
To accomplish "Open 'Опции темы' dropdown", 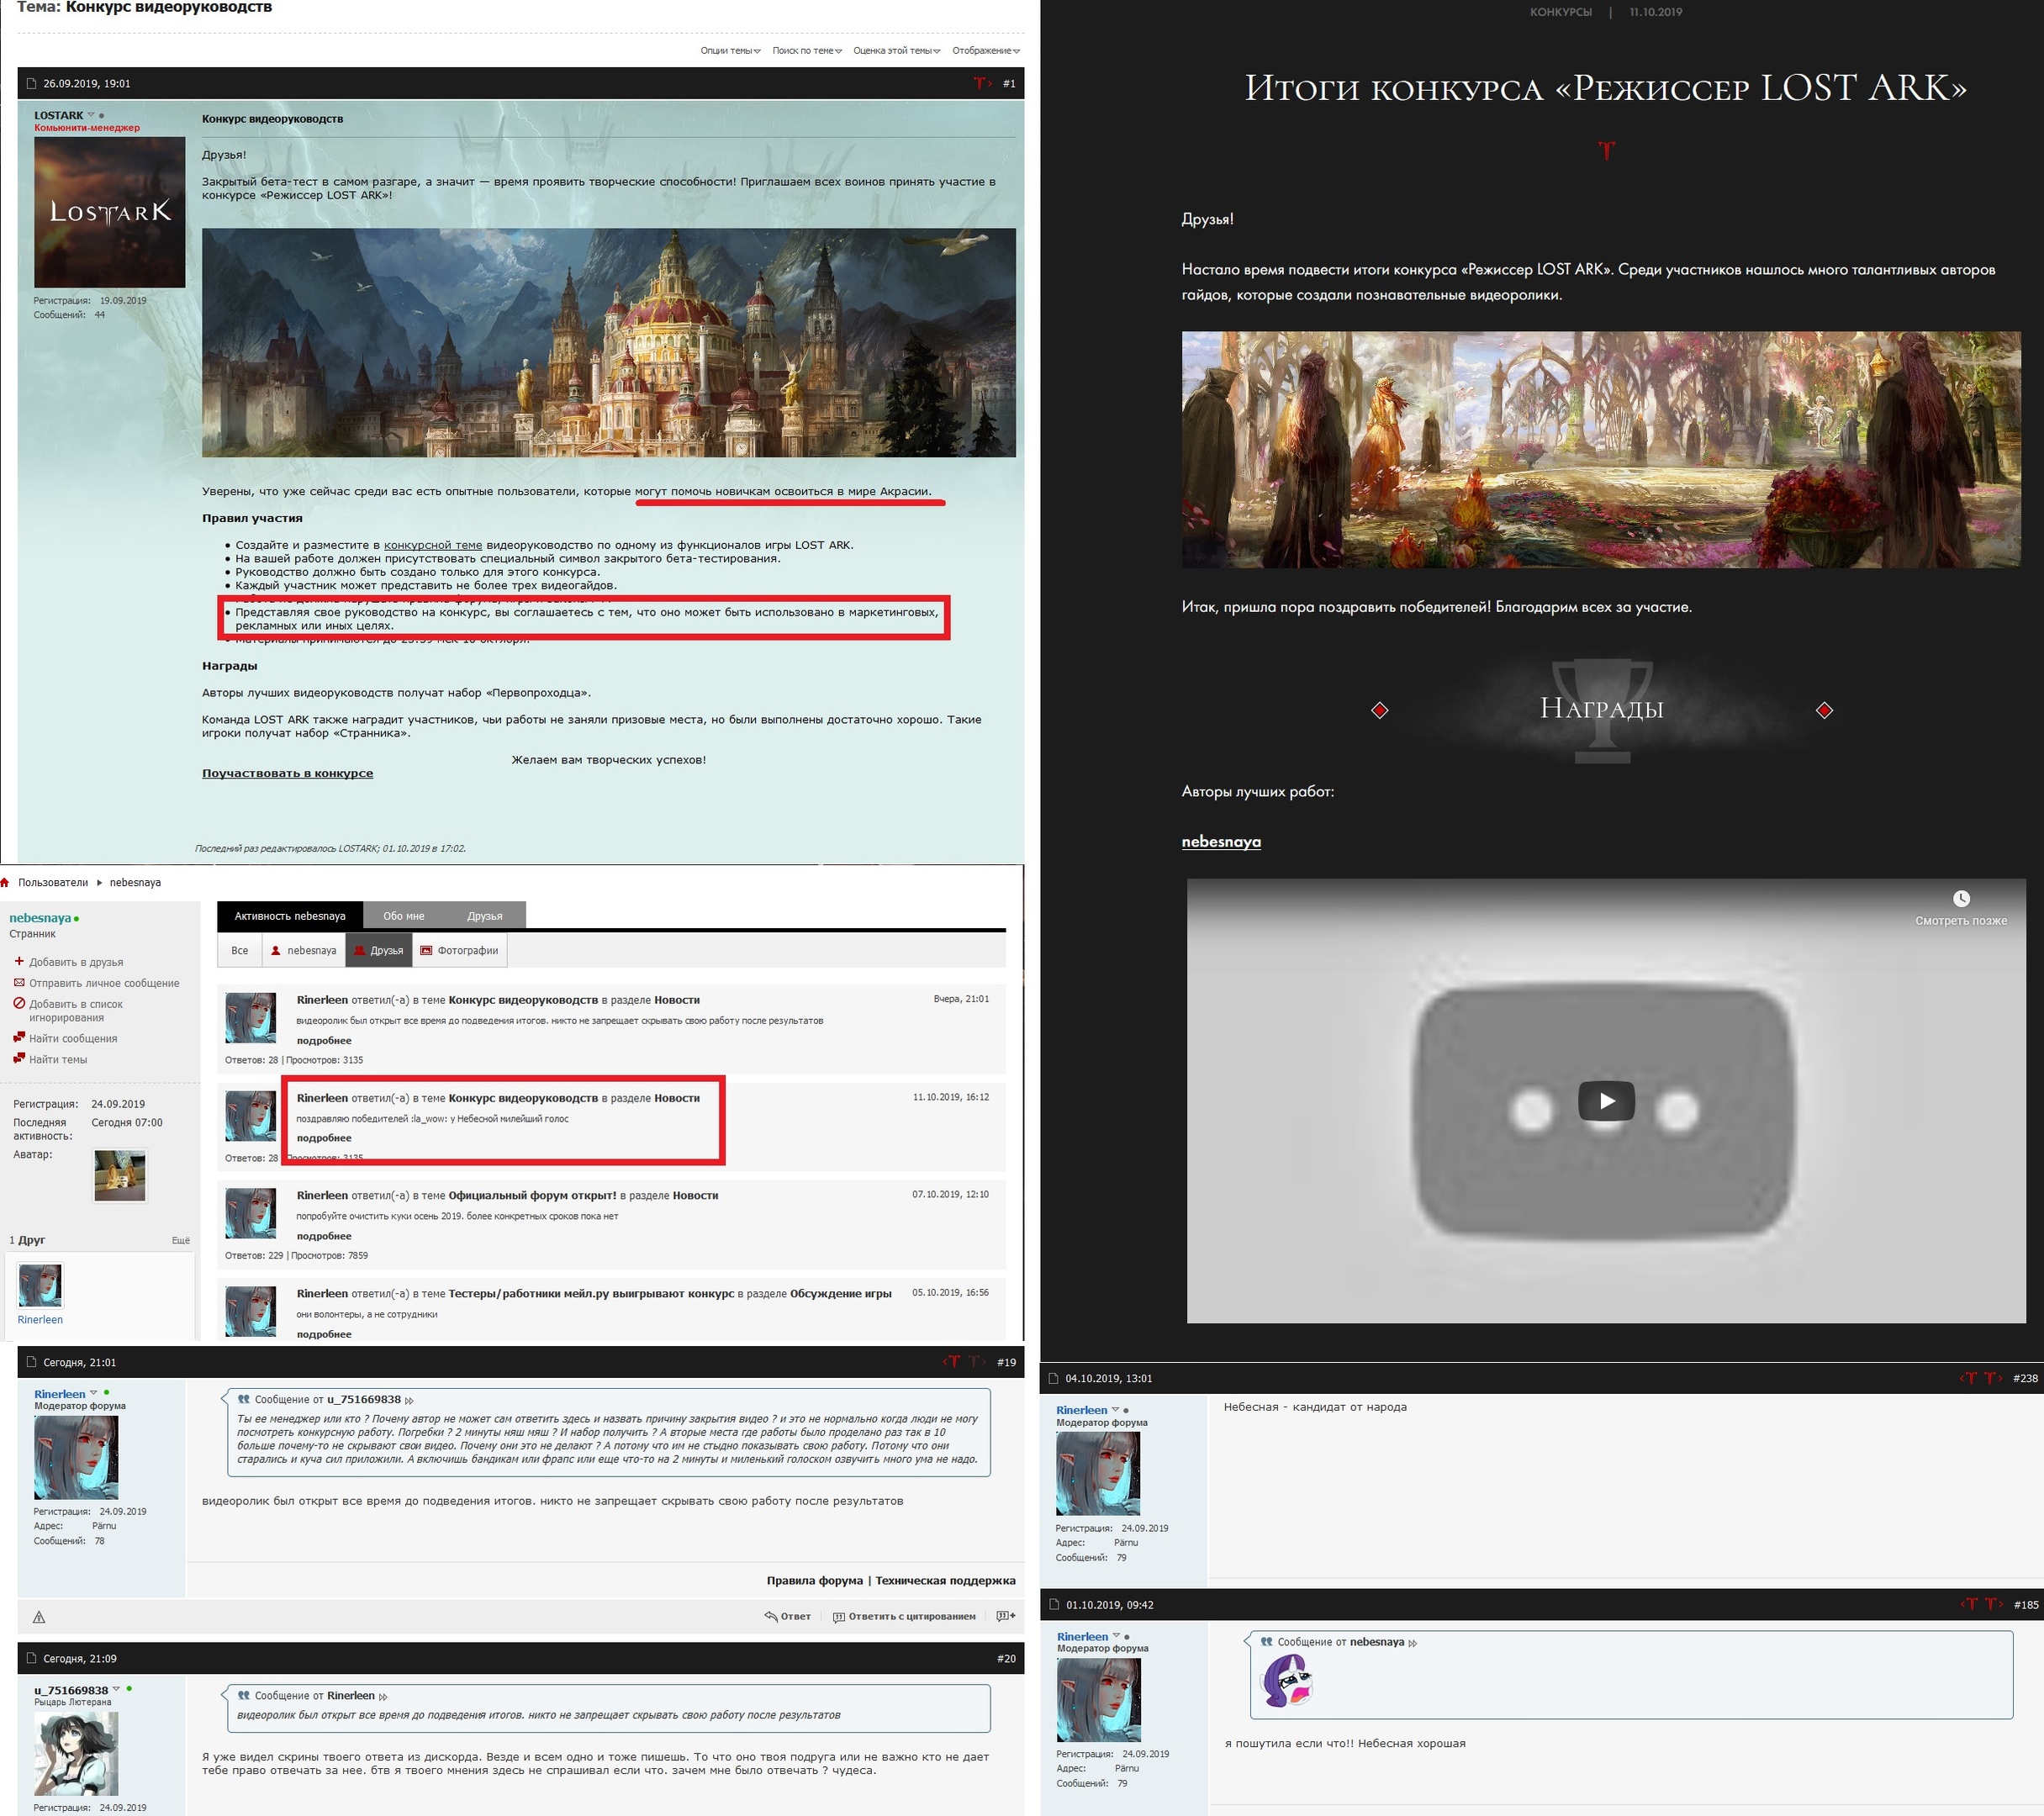I will (730, 50).
